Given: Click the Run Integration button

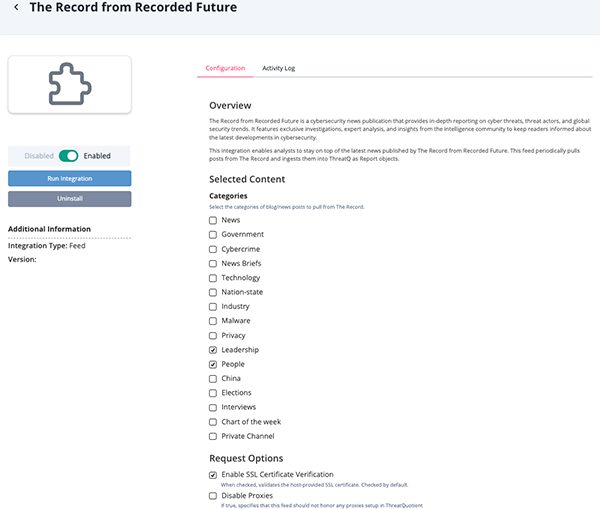Looking at the screenshot, I should pyautogui.click(x=70, y=178).
